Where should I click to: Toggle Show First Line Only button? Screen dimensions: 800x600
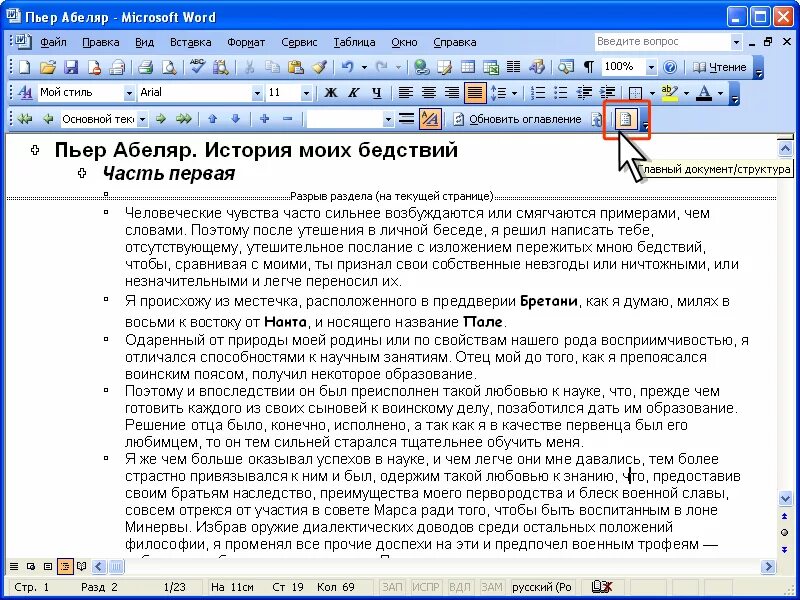(406, 119)
